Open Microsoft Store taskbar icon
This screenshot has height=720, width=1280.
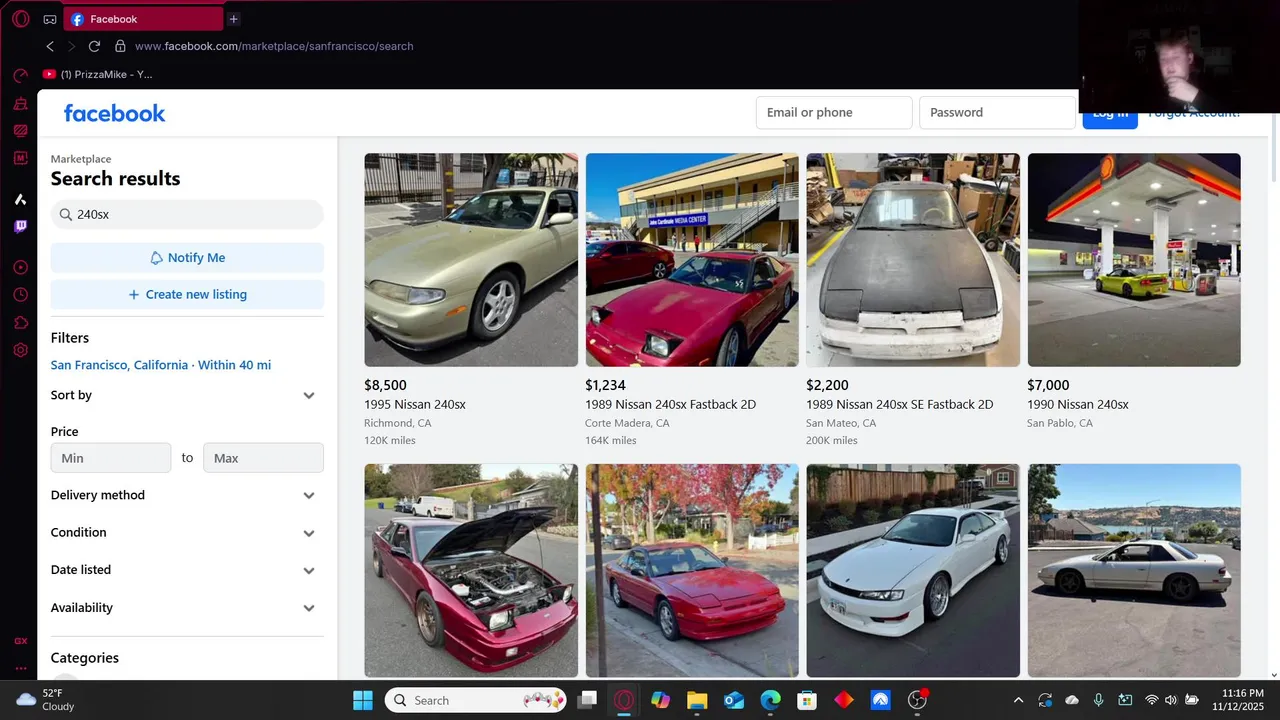pyautogui.click(x=807, y=700)
